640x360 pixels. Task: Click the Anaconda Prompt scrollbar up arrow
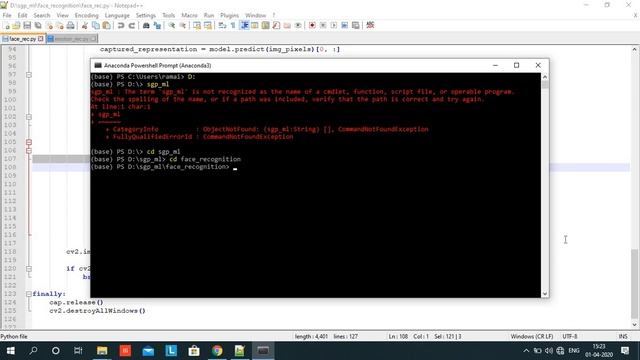[545, 77]
